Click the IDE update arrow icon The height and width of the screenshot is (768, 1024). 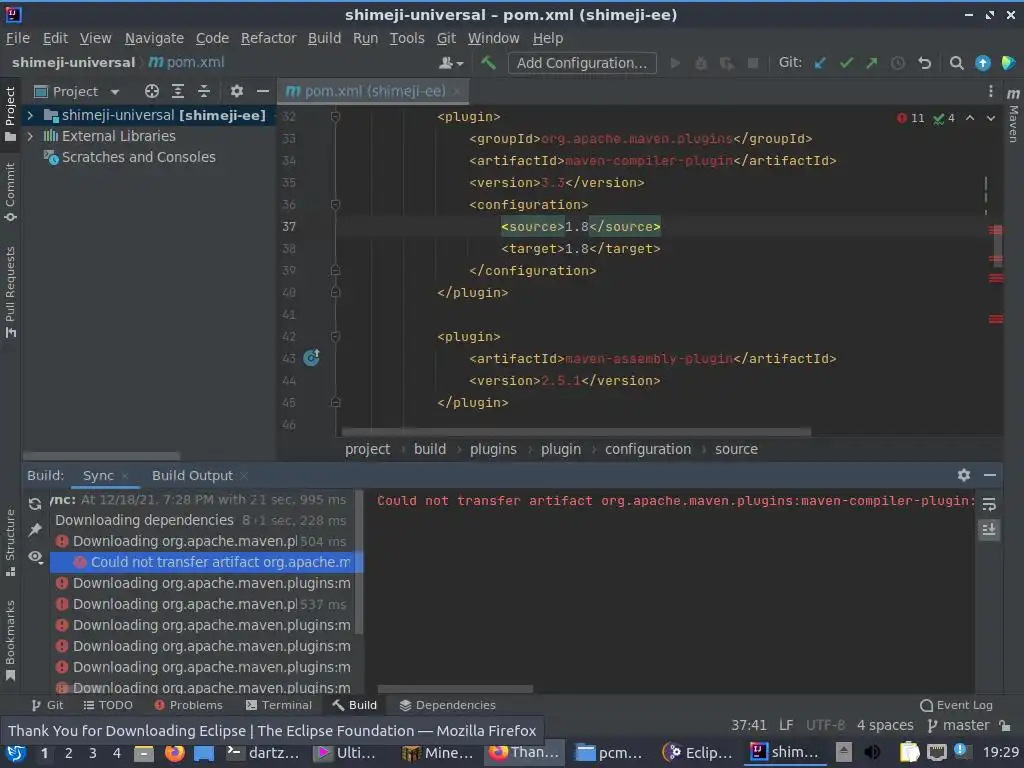pyautogui.click(x=982, y=63)
